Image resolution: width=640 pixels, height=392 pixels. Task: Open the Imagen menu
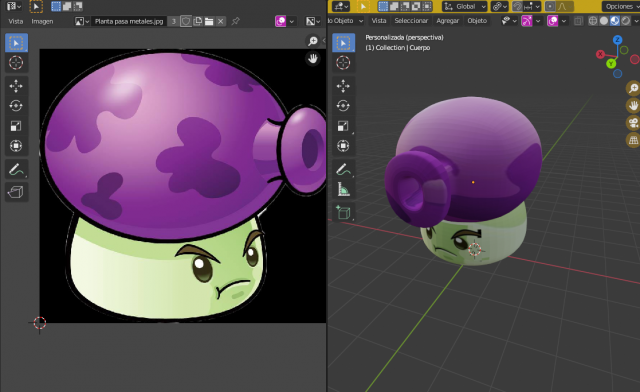click(42, 21)
